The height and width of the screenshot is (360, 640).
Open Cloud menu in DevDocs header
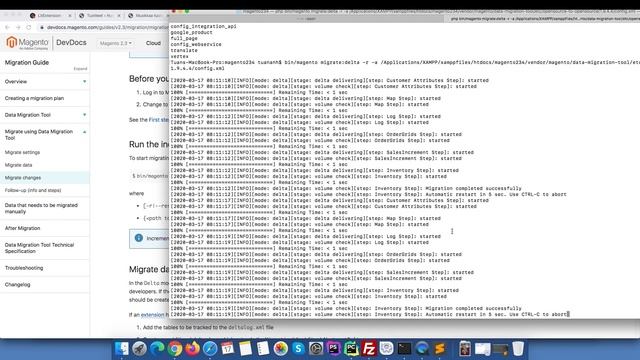pyautogui.click(x=153, y=43)
